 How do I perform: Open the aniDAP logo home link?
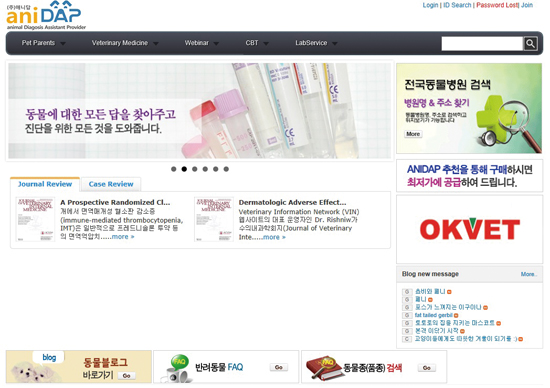(x=46, y=15)
